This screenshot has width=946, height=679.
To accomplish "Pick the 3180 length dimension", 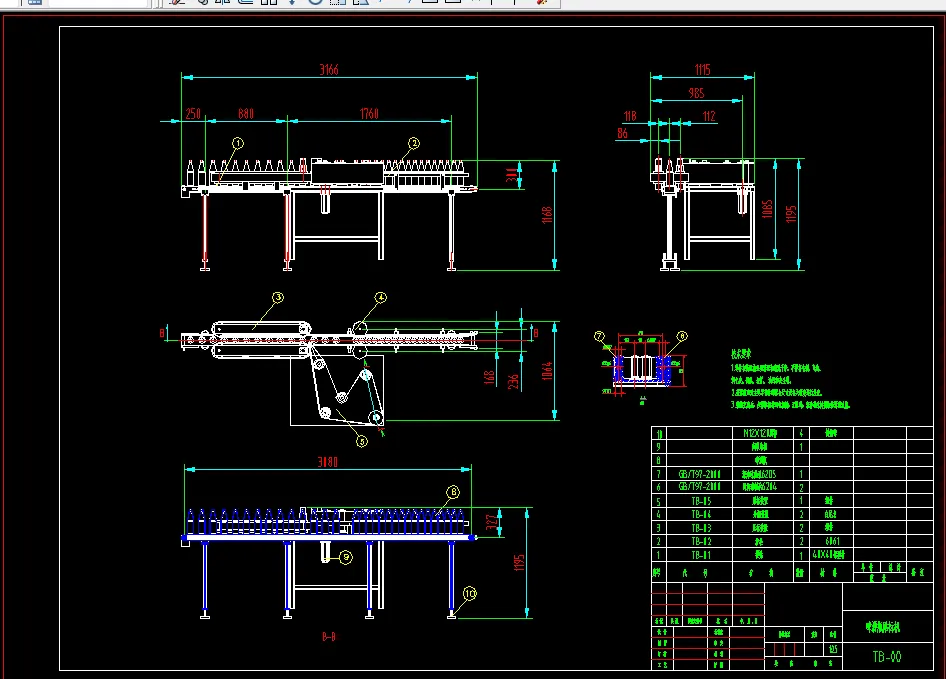I will [328, 462].
